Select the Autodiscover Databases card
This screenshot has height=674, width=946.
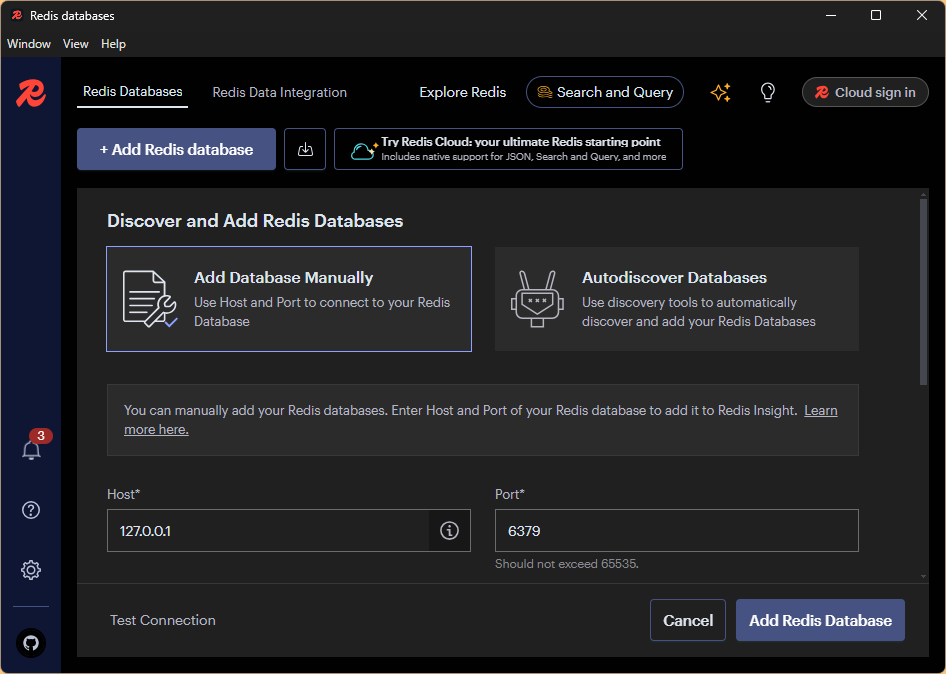click(677, 299)
